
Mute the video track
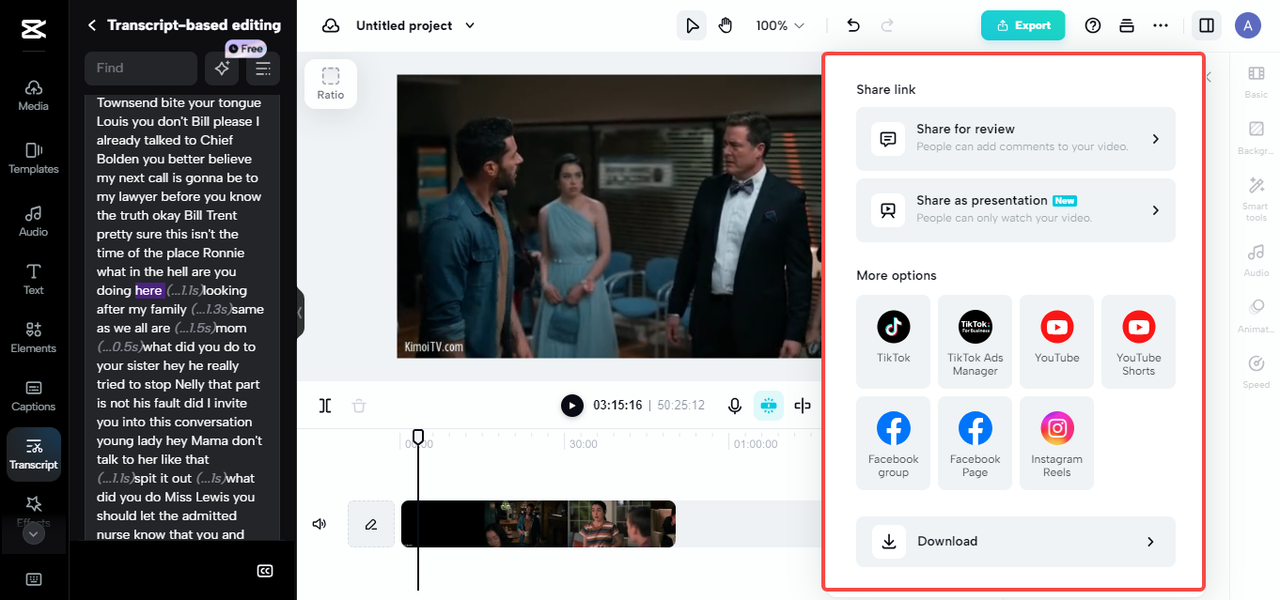(319, 524)
